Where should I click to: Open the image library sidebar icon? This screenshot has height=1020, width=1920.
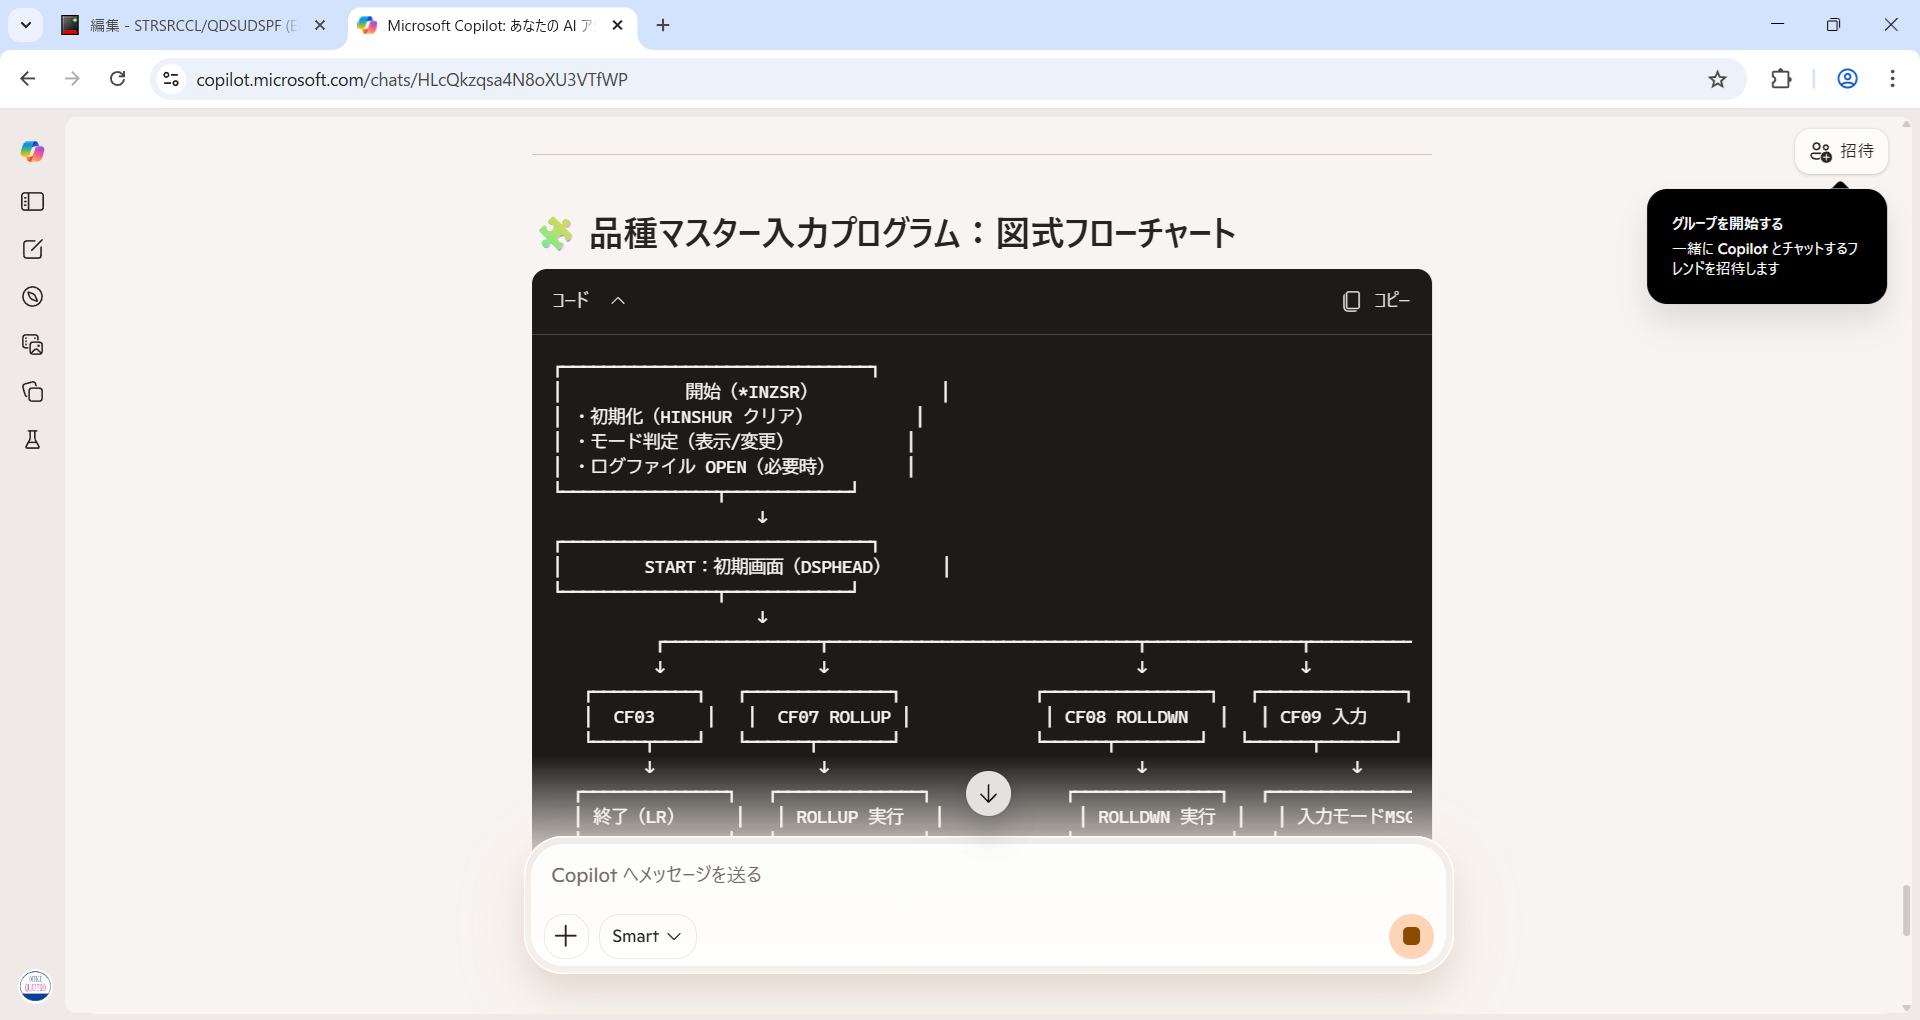pos(33,345)
